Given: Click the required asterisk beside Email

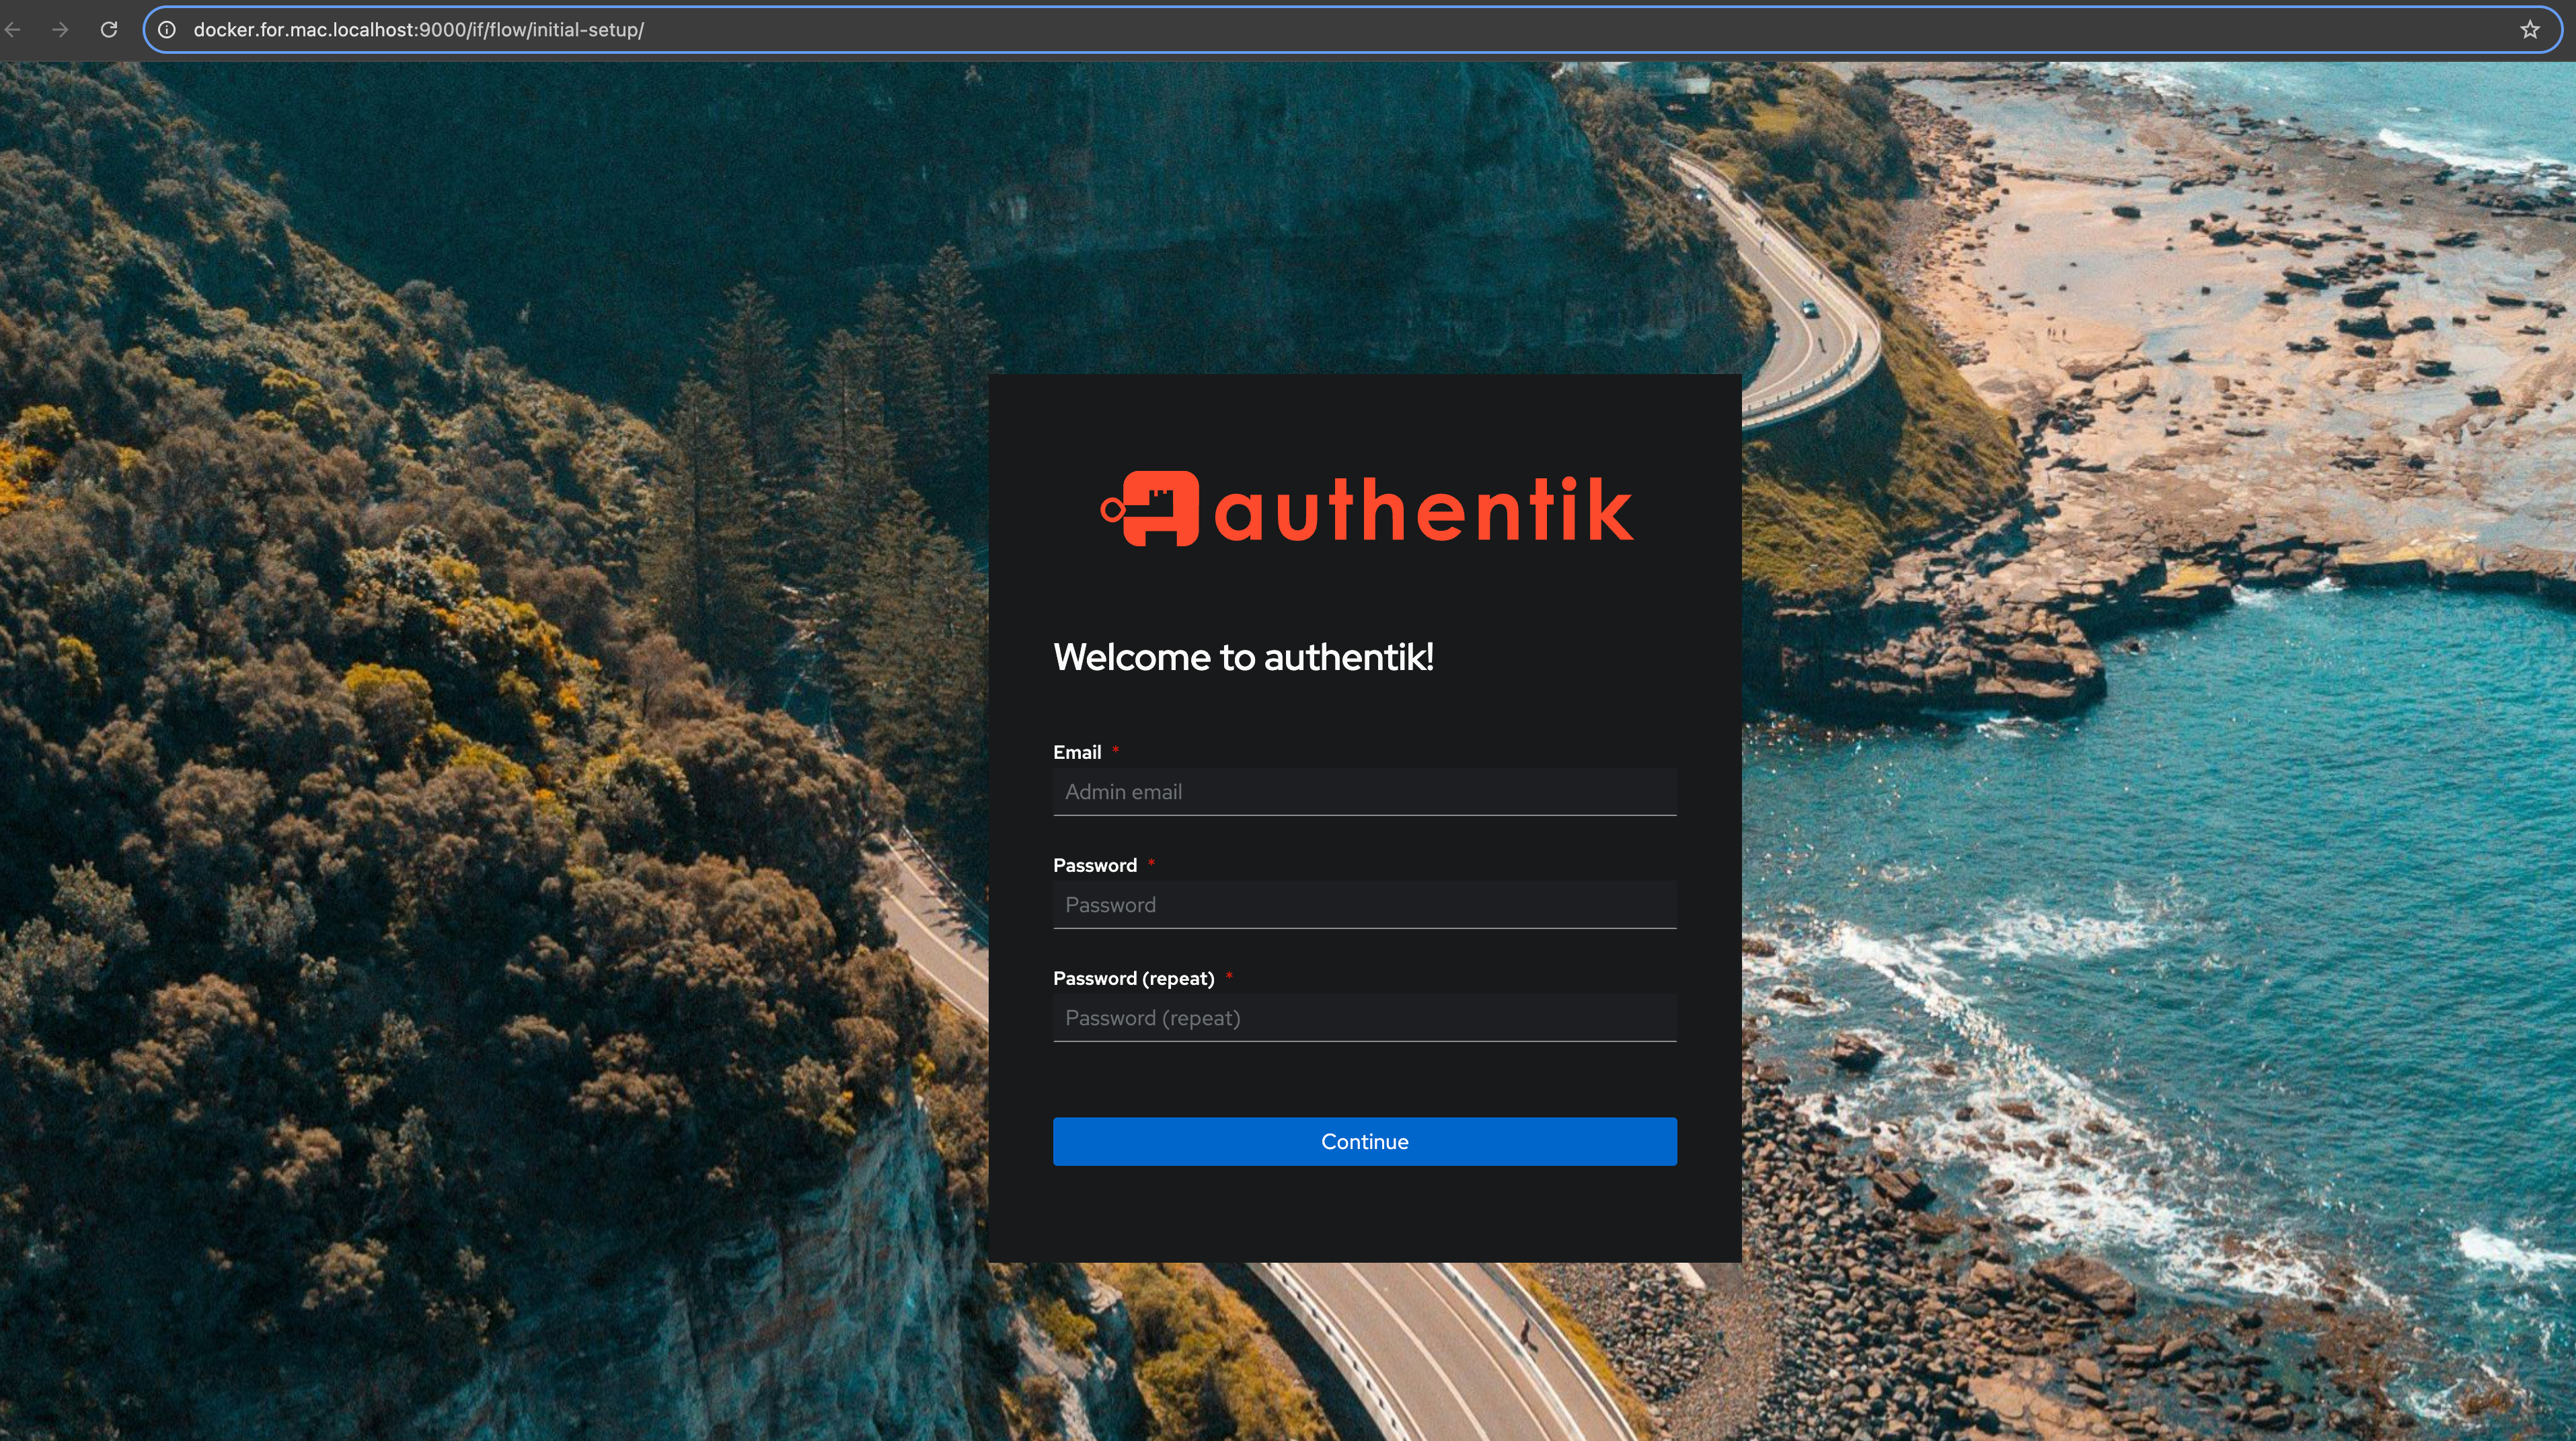Looking at the screenshot, I should [x=1115, y=749].
